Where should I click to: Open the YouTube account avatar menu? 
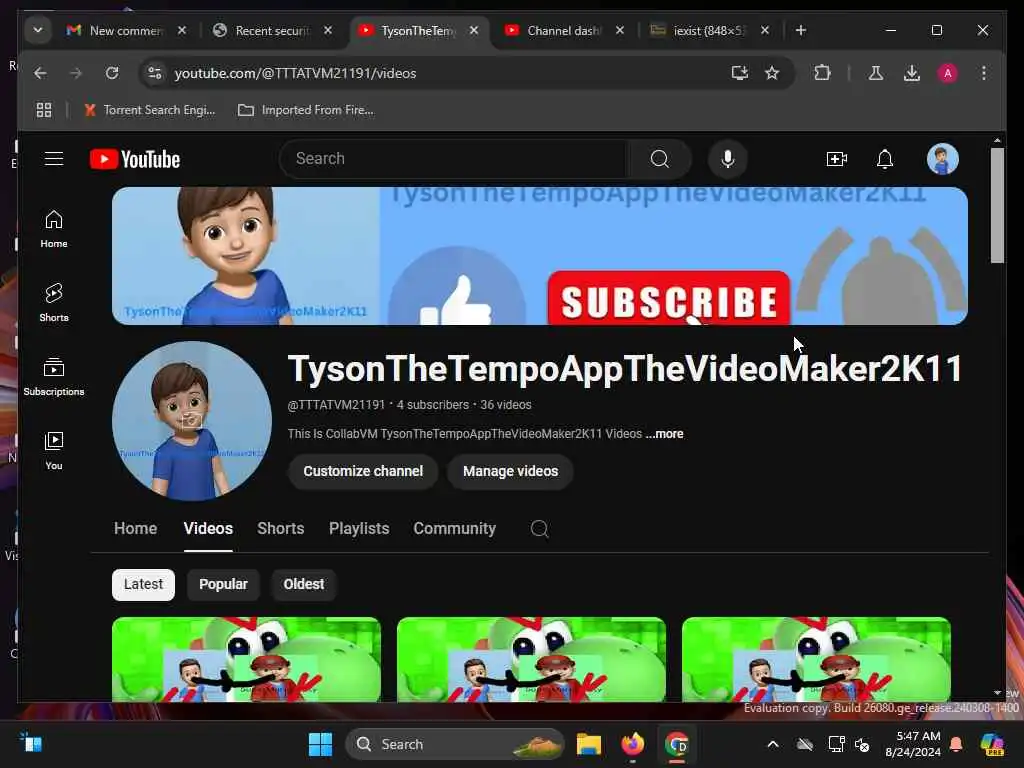tap(942, 159)
